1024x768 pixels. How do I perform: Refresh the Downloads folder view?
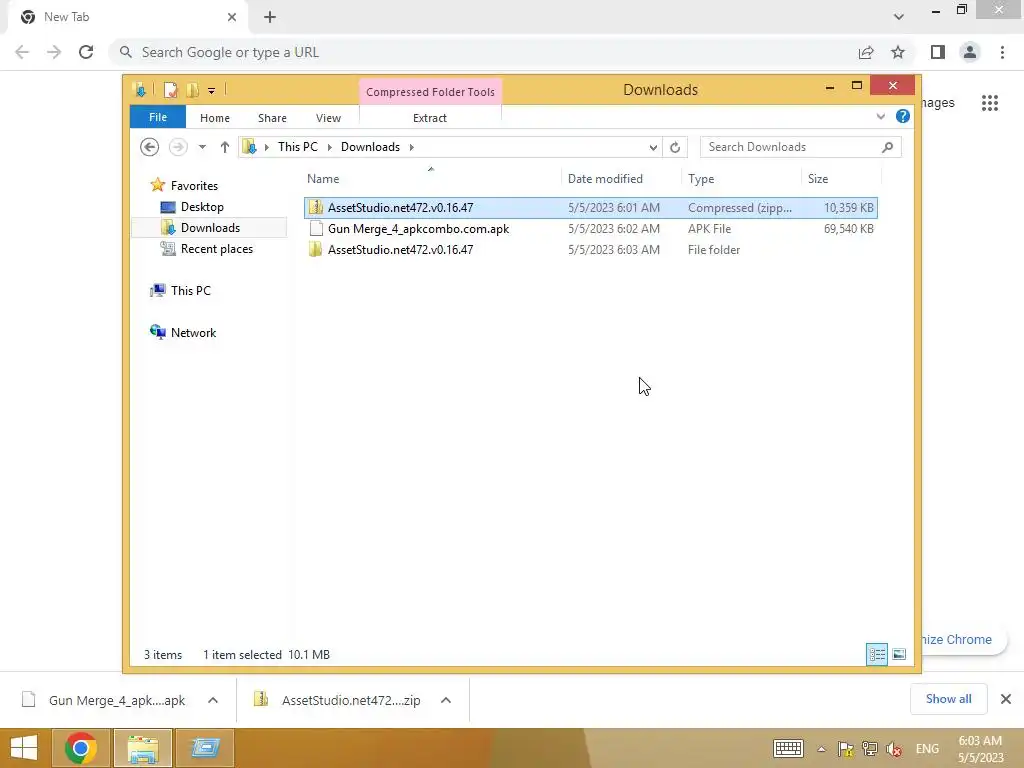(675, 148)
